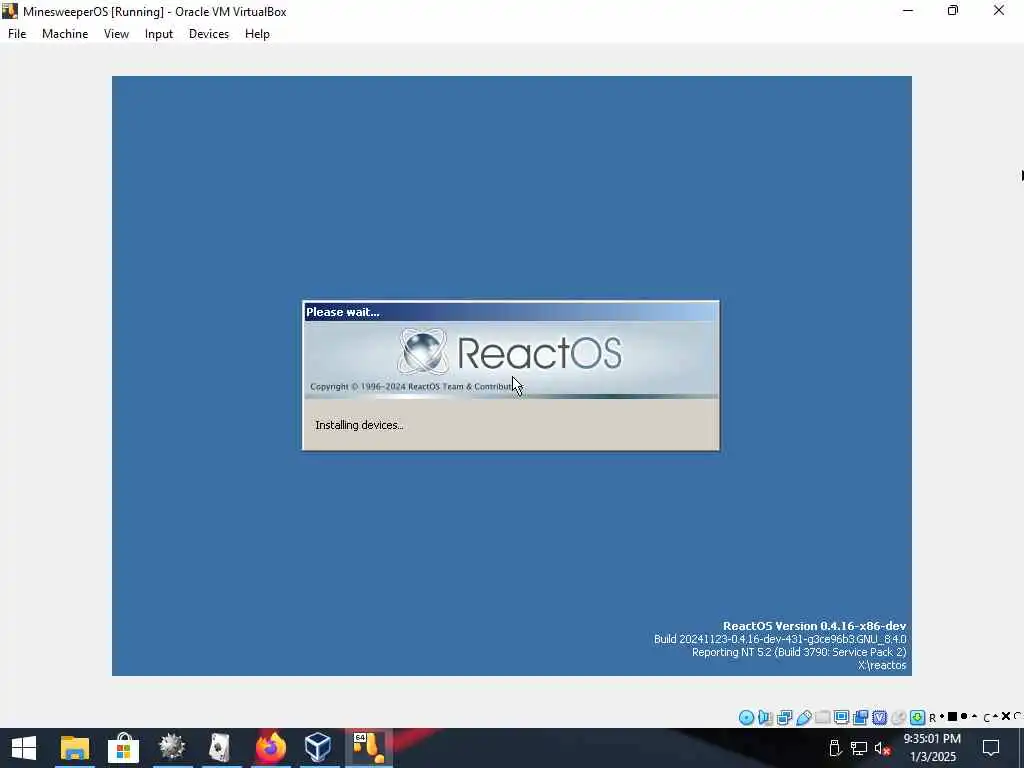Click the shared folders status icon

click(823, 718)
